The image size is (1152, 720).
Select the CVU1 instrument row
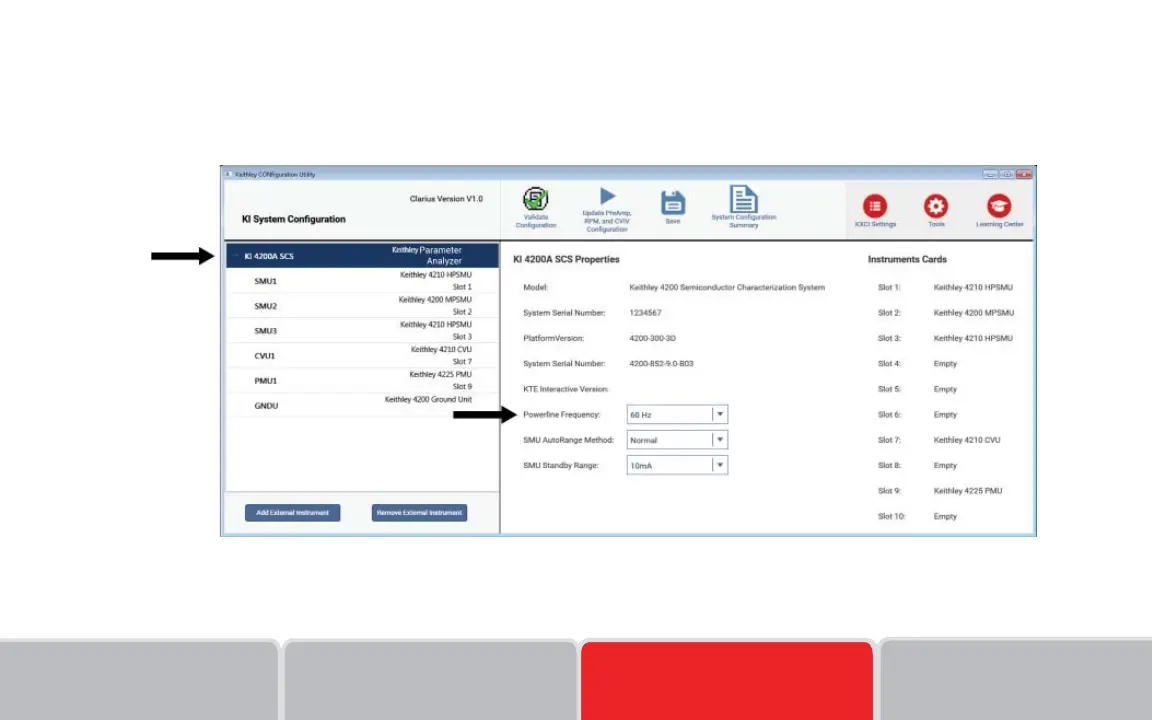(x=362, y=356)
